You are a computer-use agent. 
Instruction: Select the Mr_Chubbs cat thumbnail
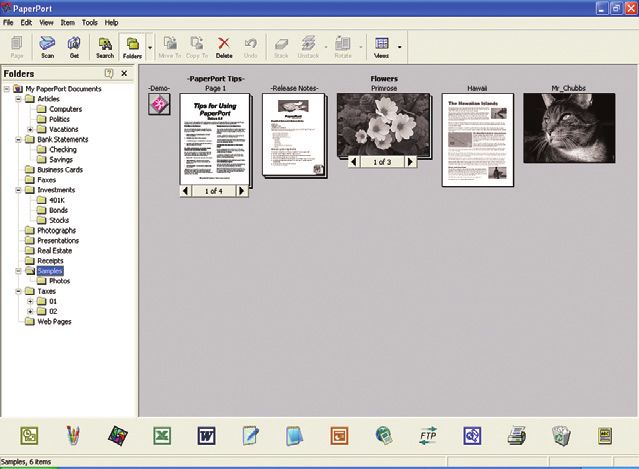(x=569, y=128)
